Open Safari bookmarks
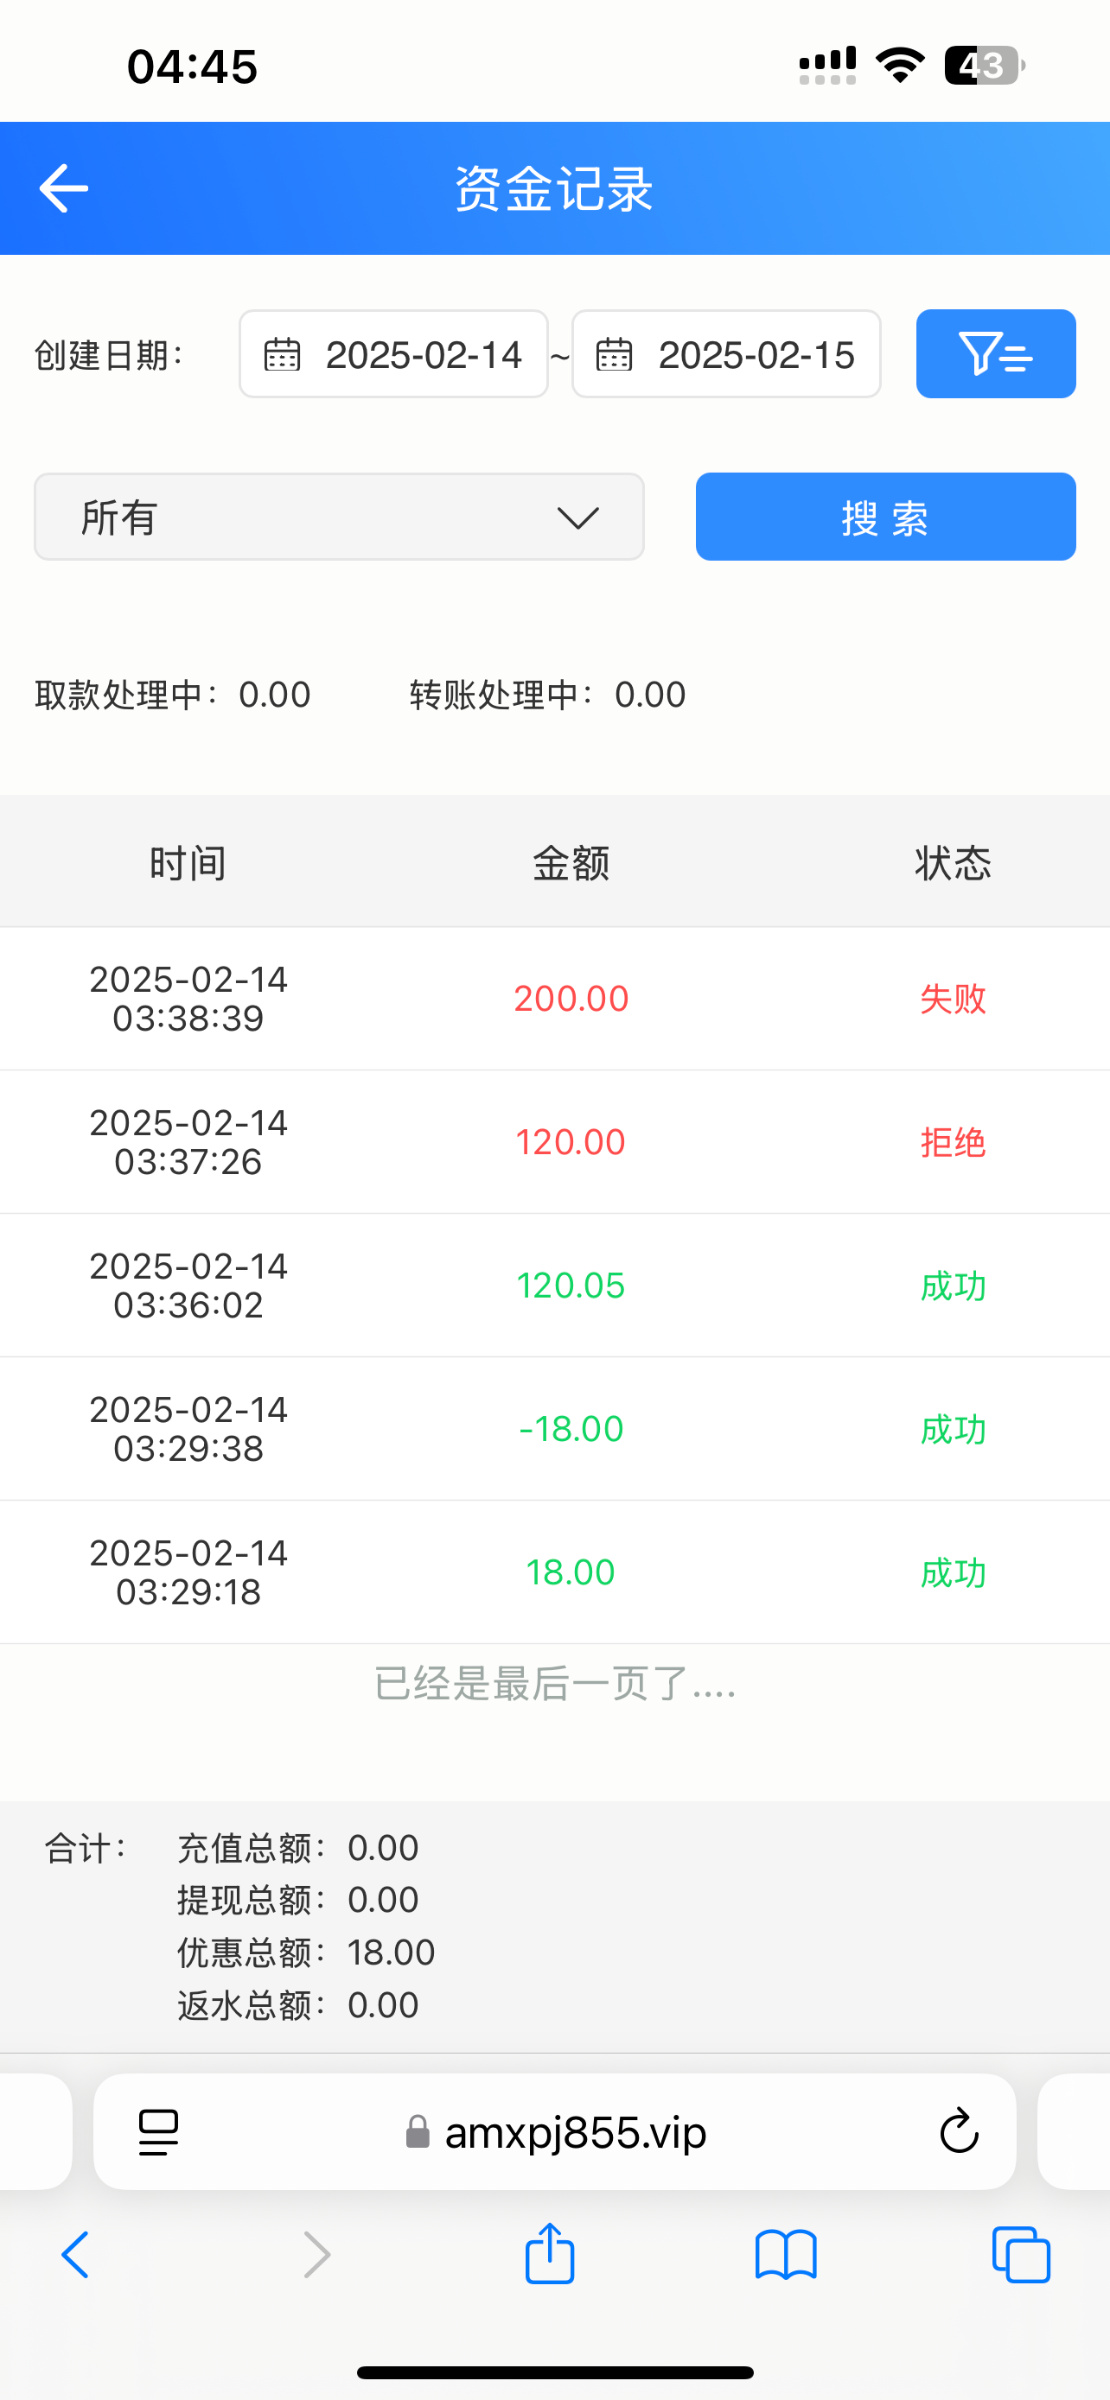This screenshot has height=2400, width=1110. pos(786,2255)
